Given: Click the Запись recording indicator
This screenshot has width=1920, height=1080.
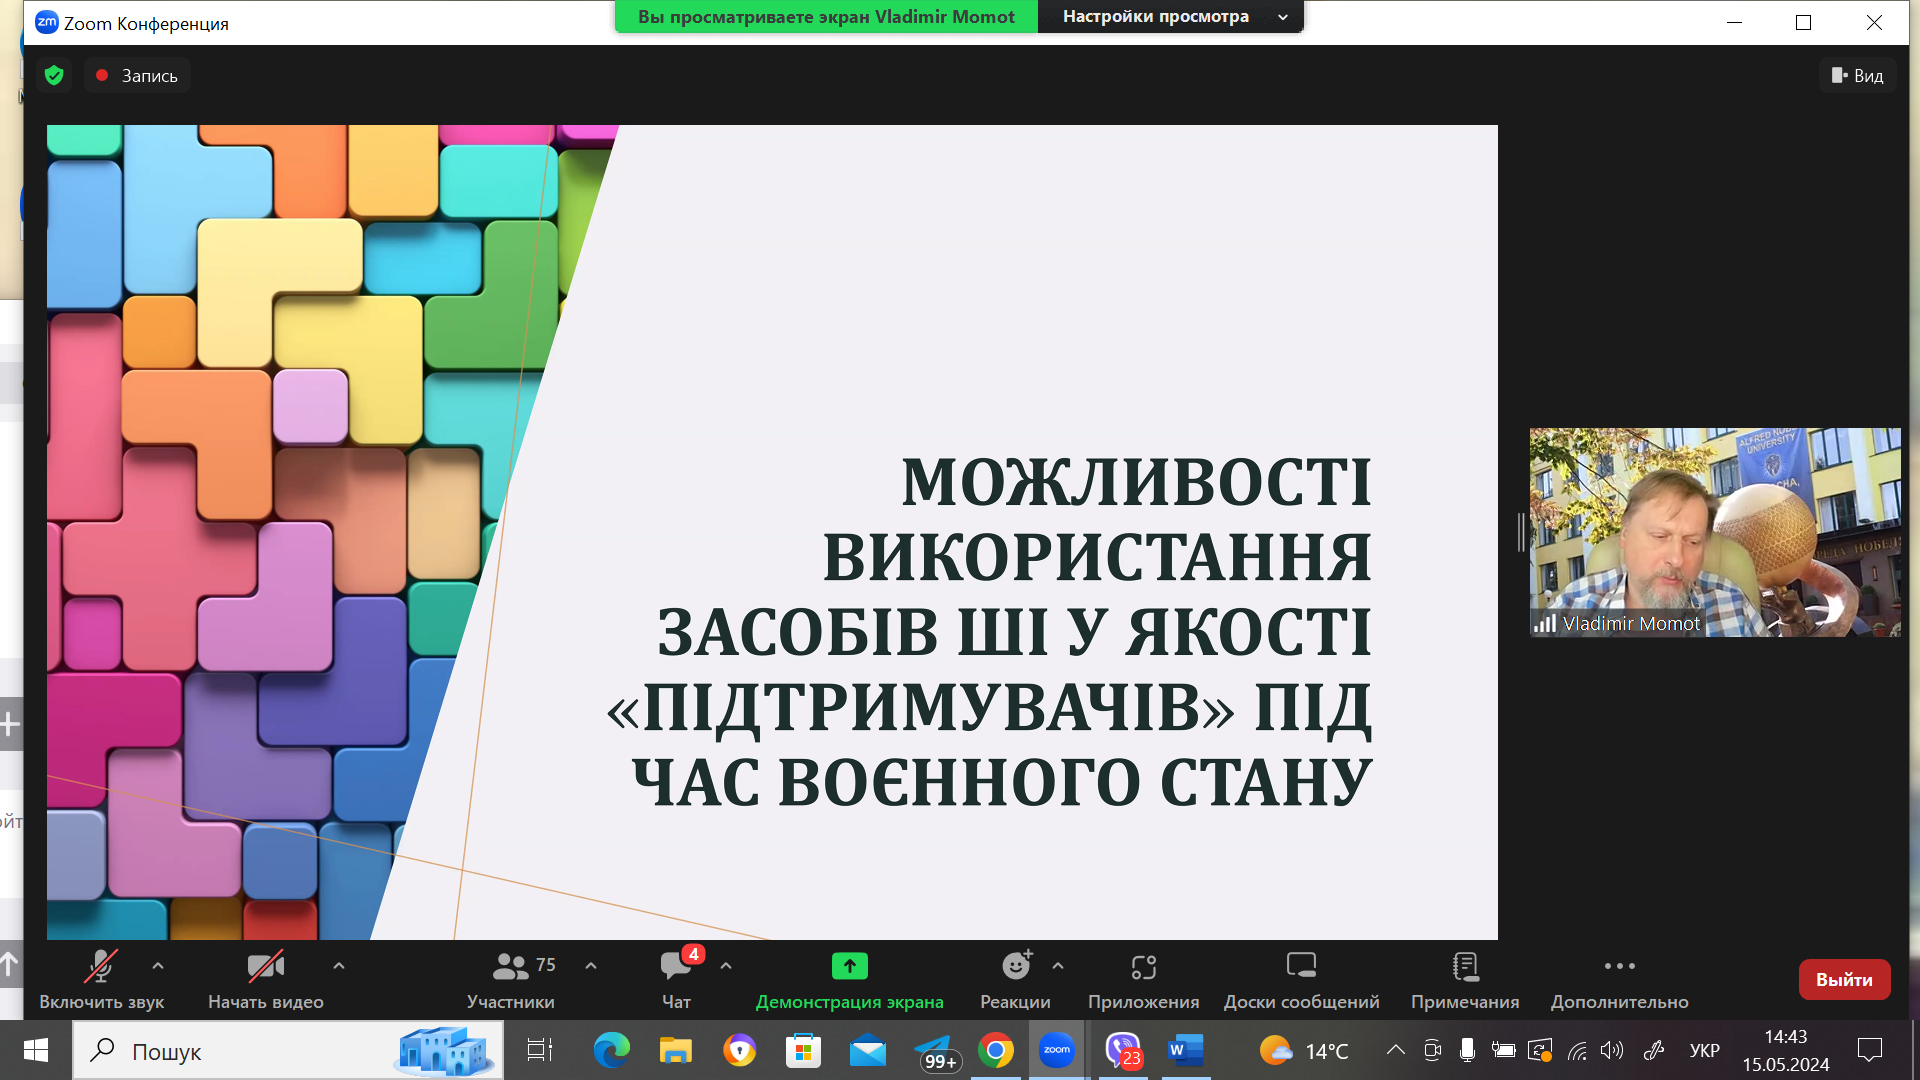Looking at the screenshot, I should click(137, 76).
